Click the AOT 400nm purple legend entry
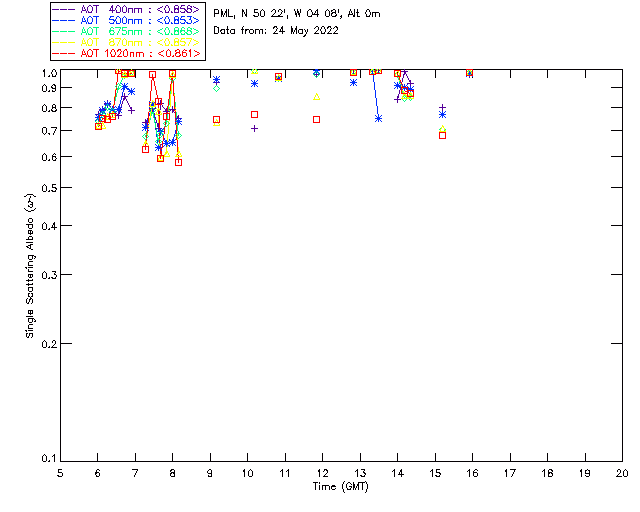Image resolution: width=640 pixels, height=512 pixels. tap(126, 9)
